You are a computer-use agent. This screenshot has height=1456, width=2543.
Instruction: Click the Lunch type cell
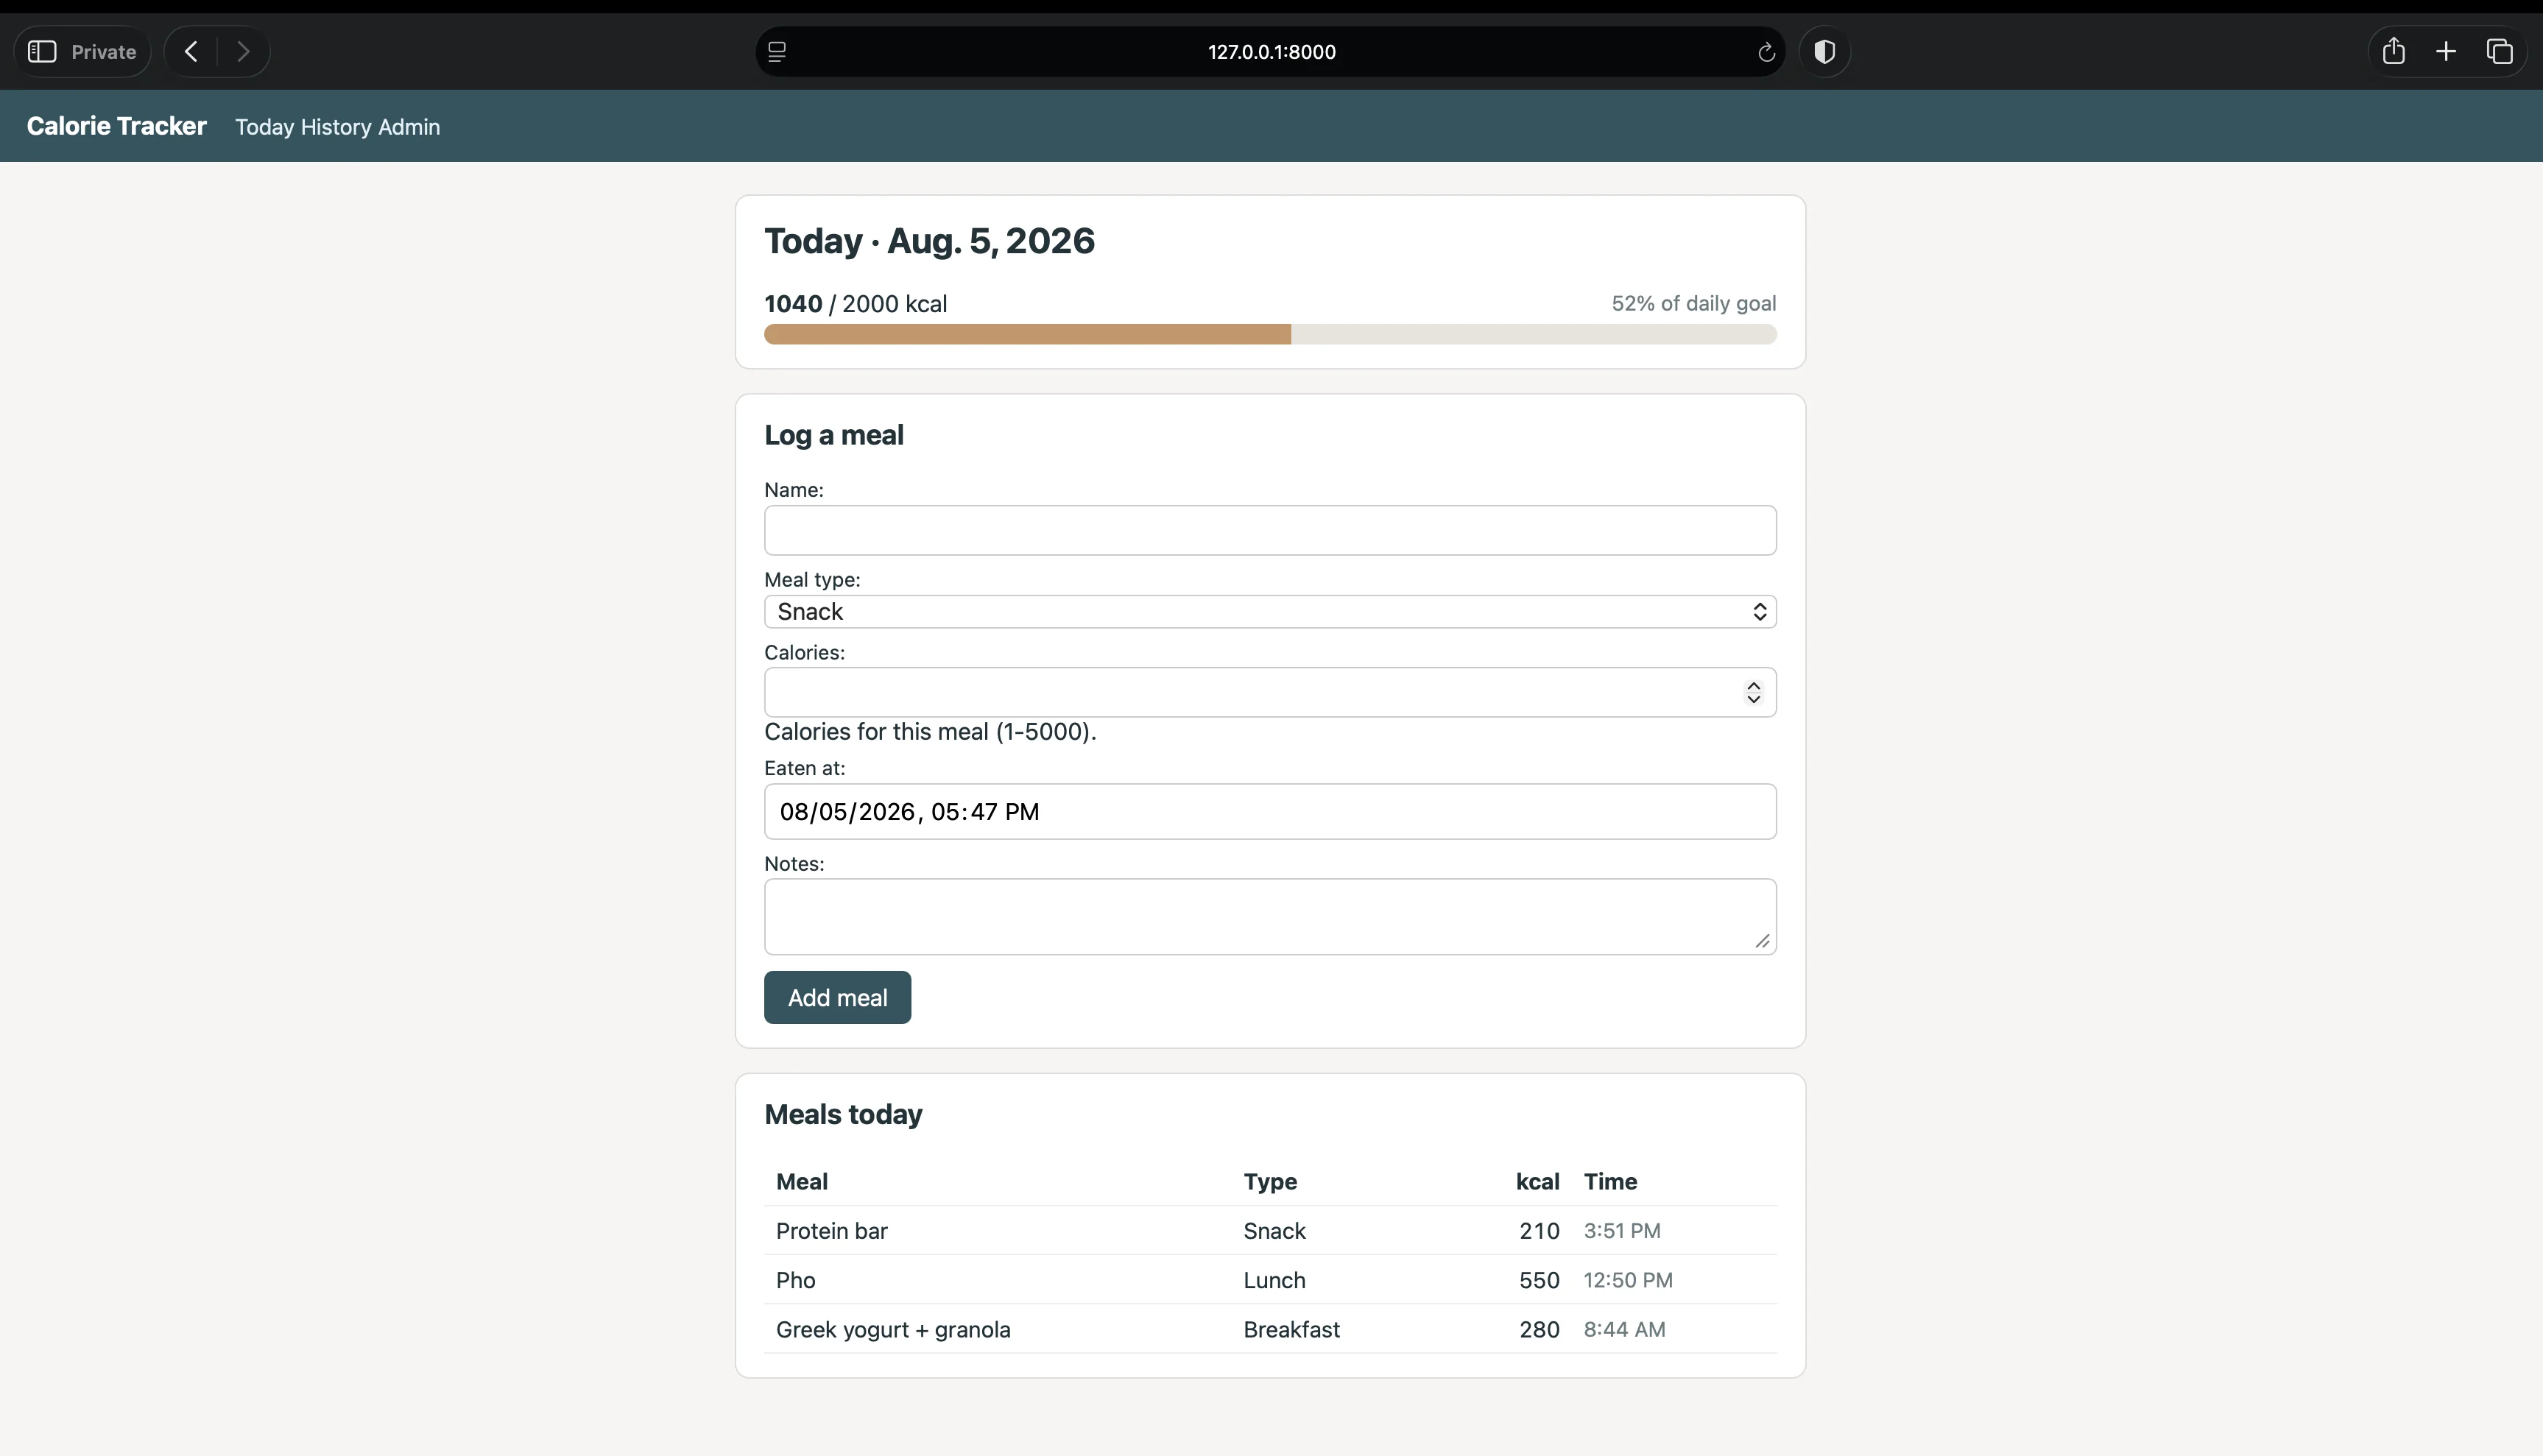pos(1274,1280)
